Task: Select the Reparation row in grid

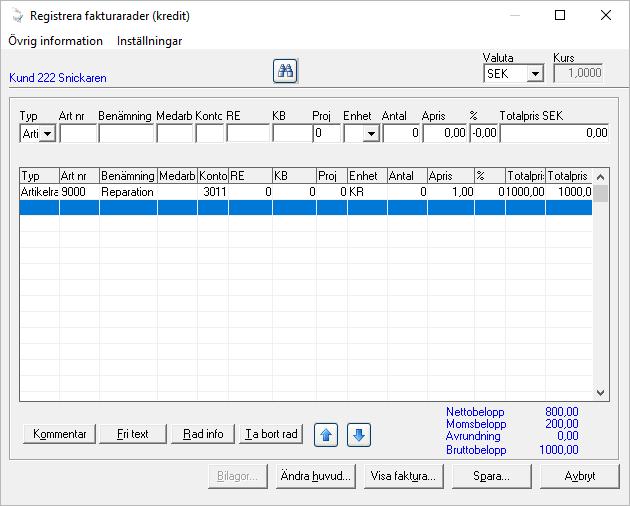Action: (x=306, y=192)
